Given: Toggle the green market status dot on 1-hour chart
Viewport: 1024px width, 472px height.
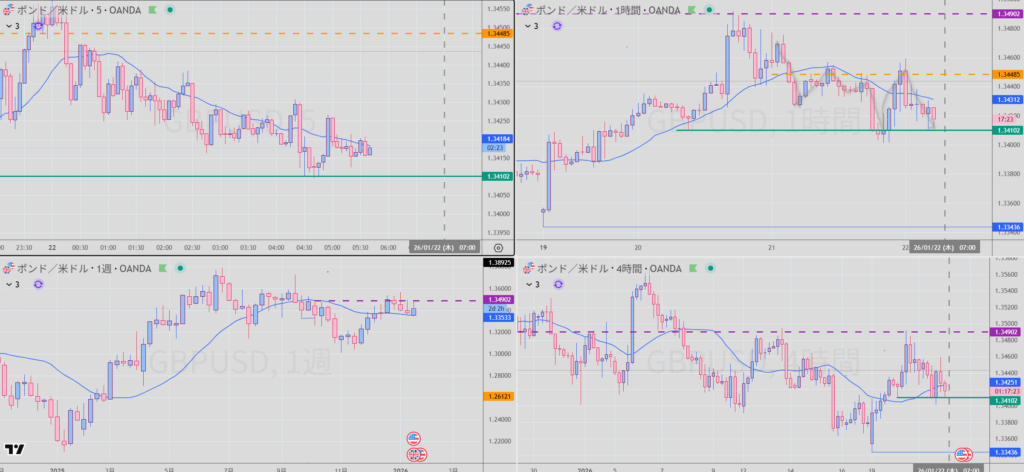Looking at the screenshot, I should pos(708,10).
